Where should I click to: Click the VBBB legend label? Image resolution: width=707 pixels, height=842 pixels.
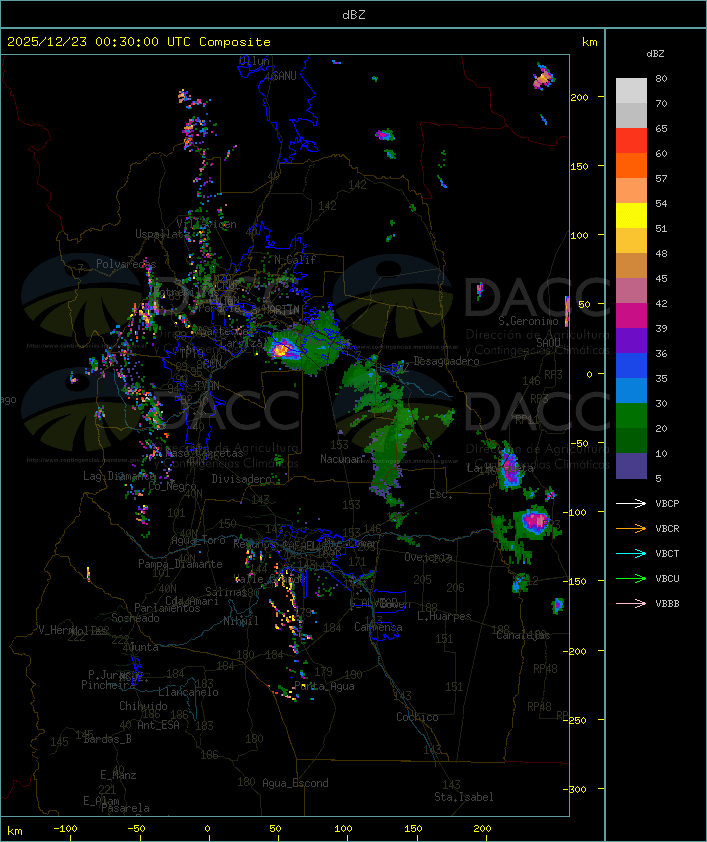(667, 604)
